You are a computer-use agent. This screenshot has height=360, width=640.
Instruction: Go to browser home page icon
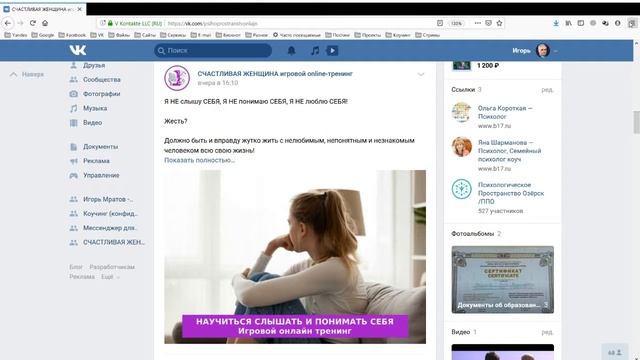pyautogui.click(x=45, y=23)
